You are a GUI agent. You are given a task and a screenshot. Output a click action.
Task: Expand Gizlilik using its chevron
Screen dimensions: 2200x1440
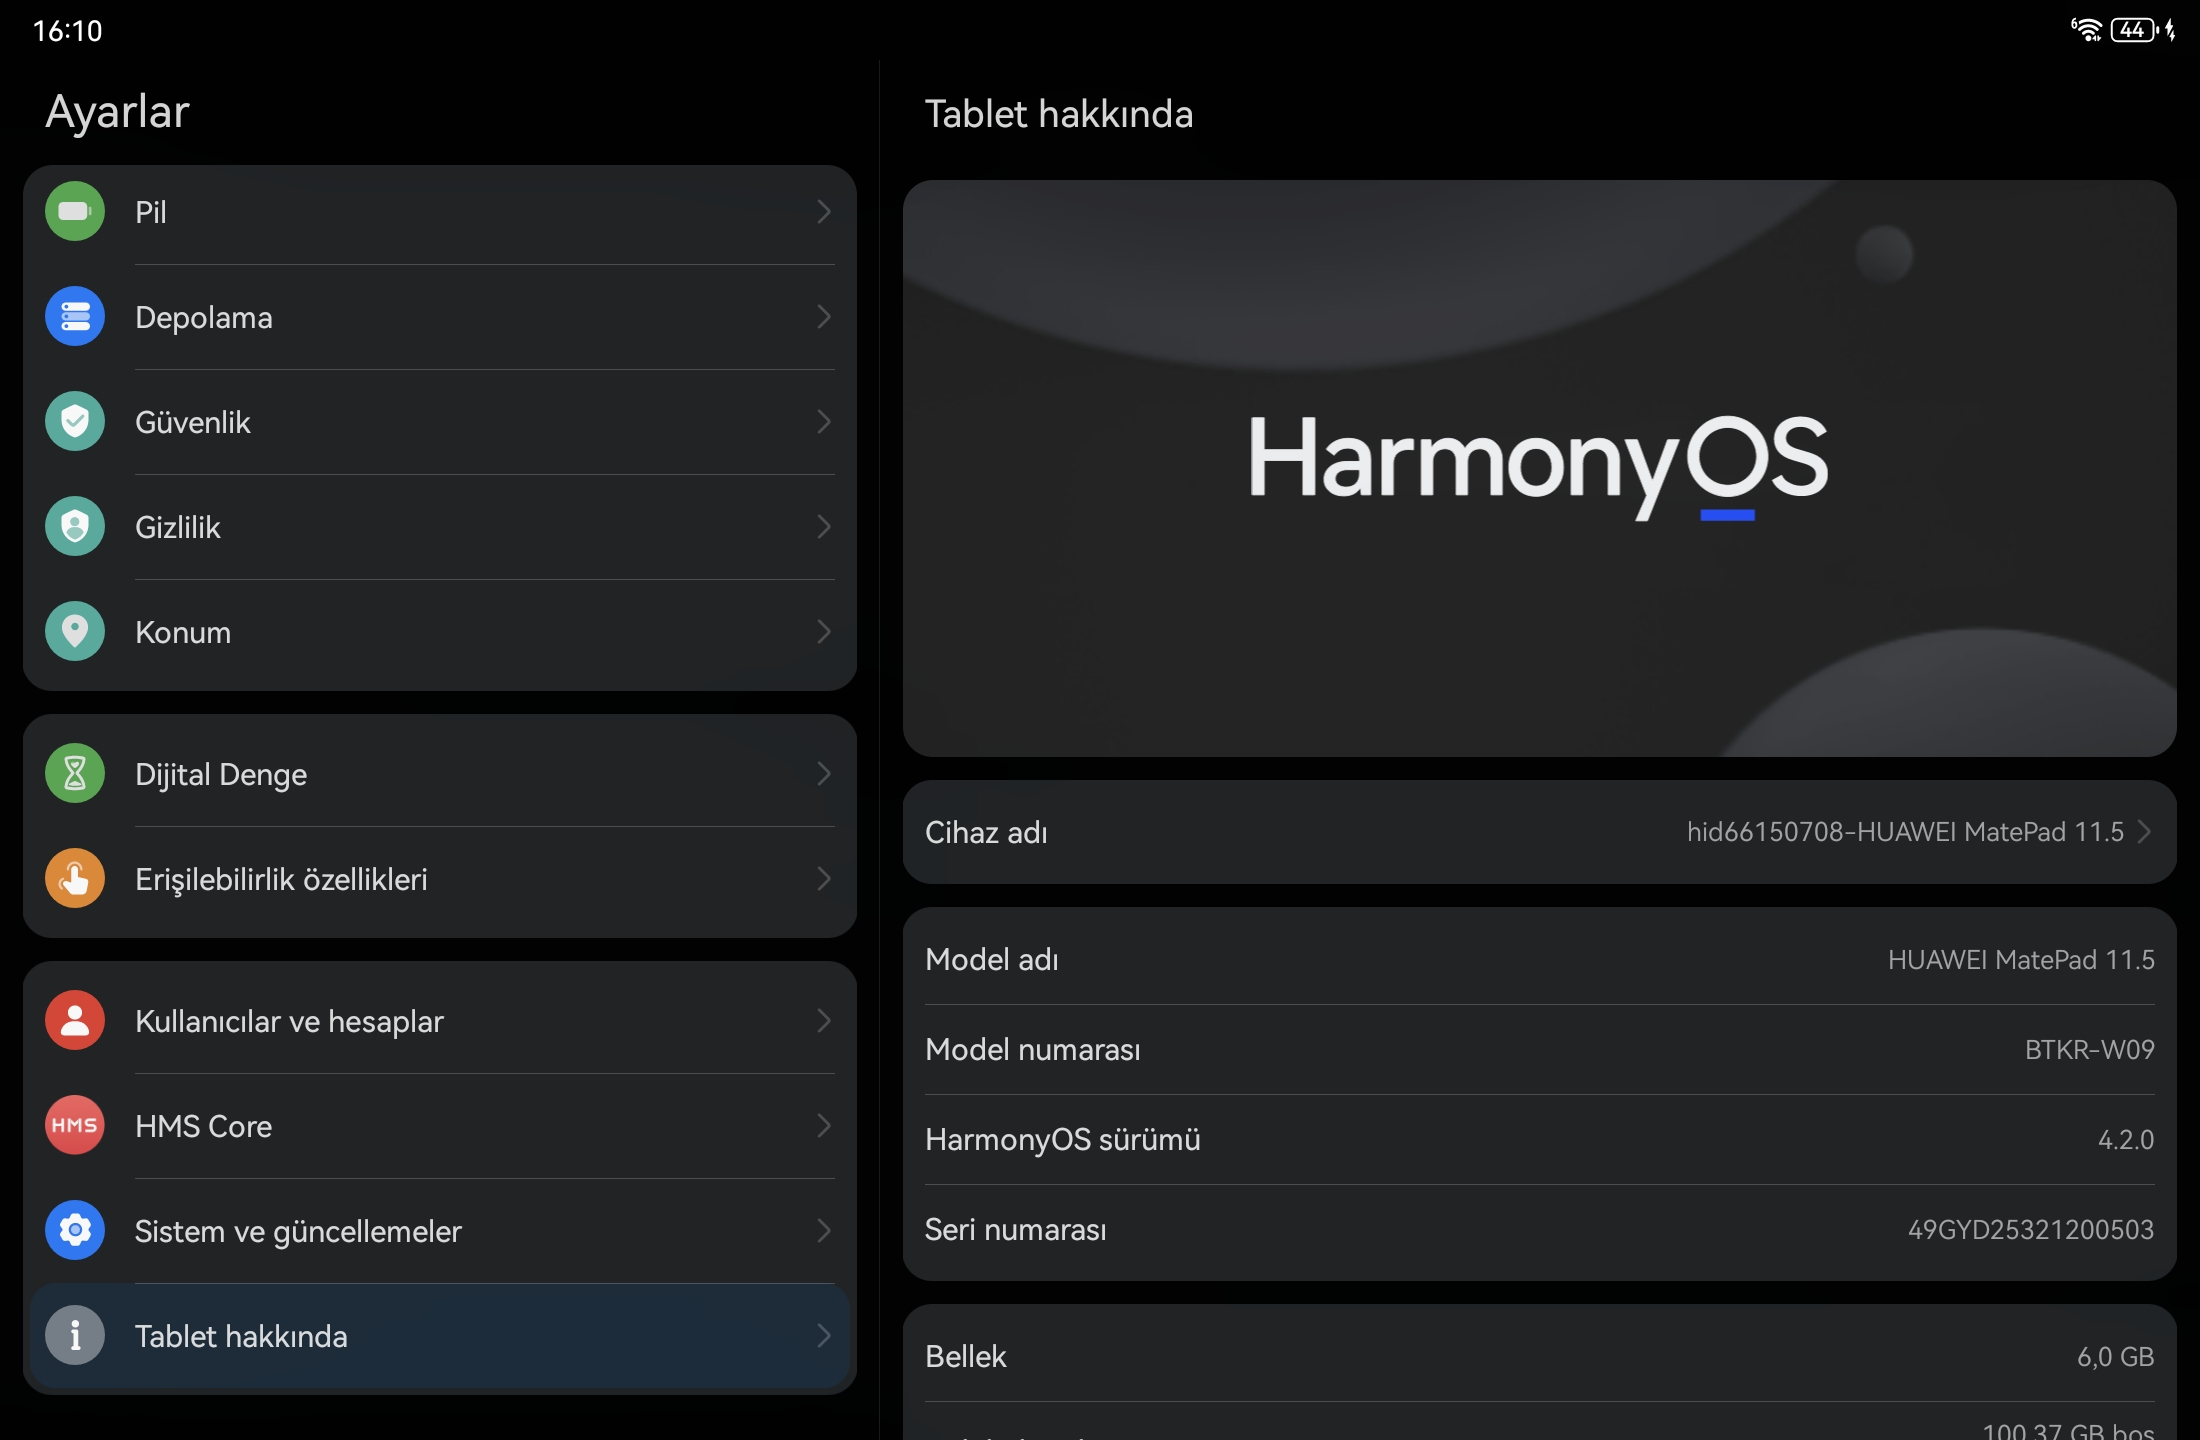pos(824,526)
